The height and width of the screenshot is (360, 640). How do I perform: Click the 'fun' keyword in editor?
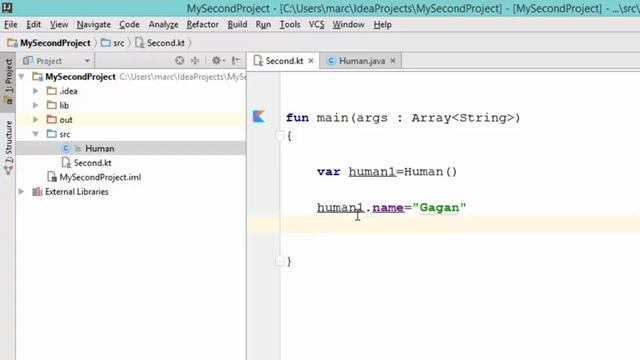[297, 118]
